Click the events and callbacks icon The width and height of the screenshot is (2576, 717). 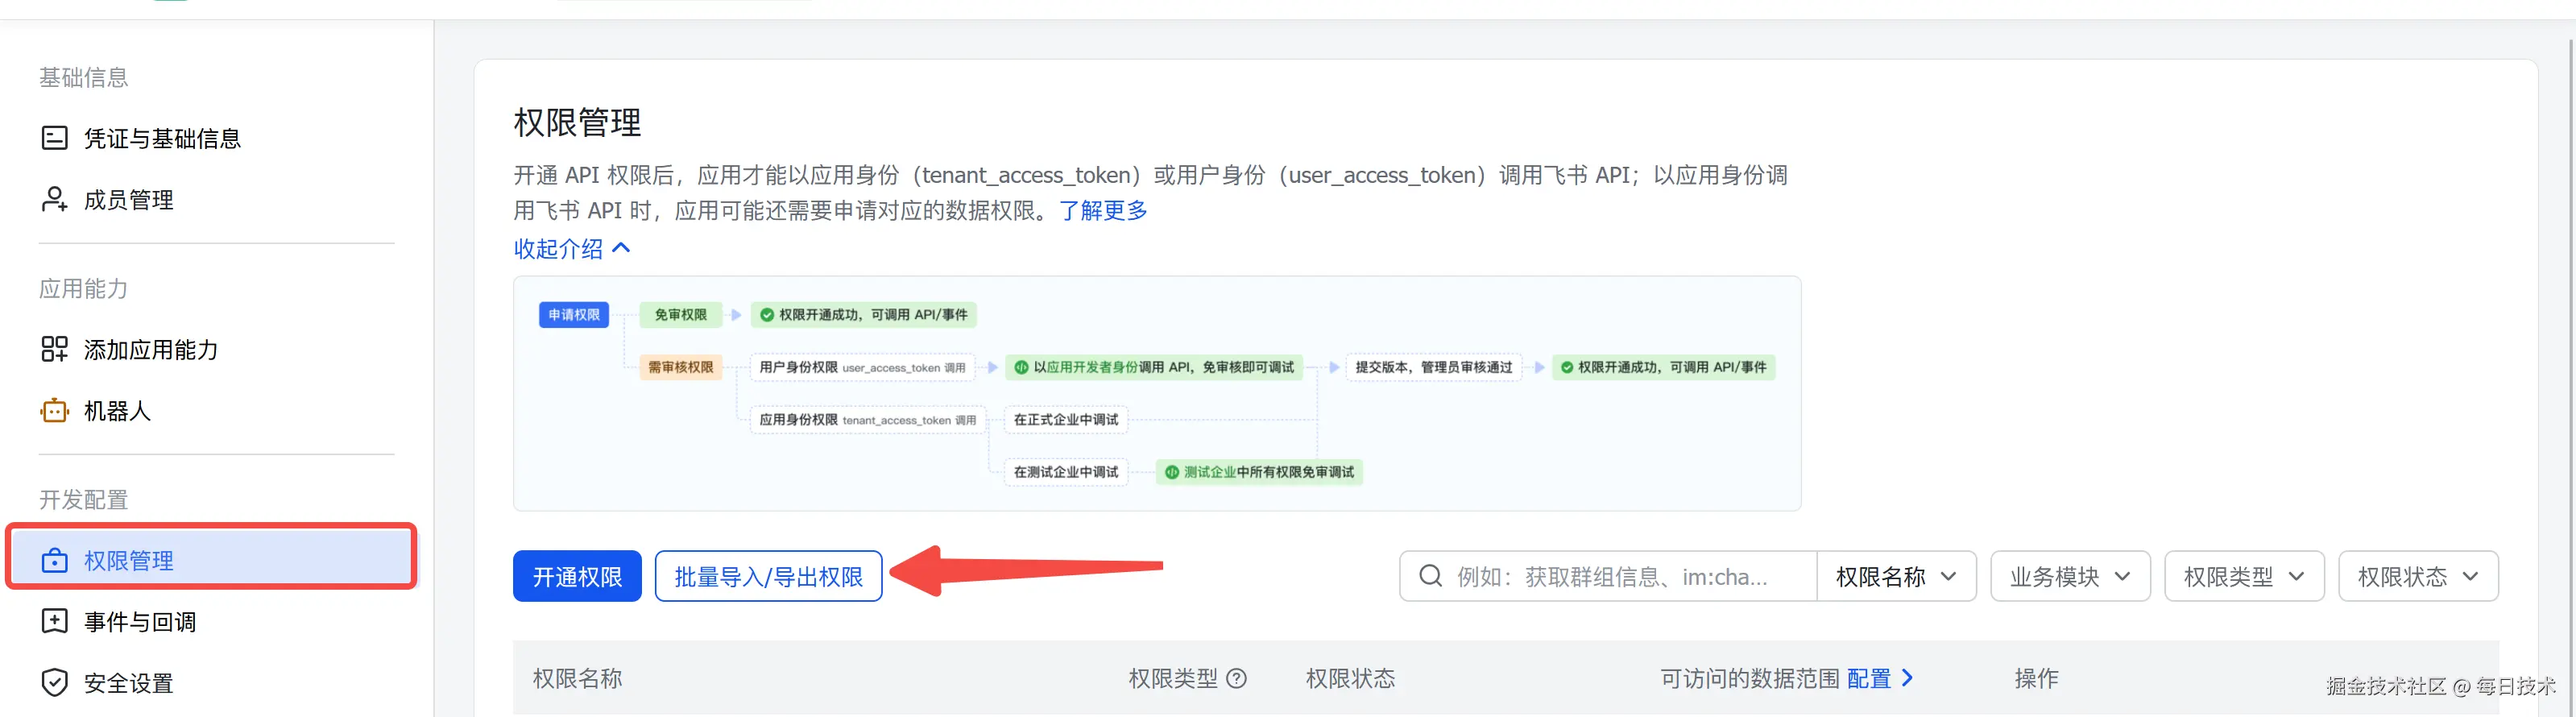54,621
